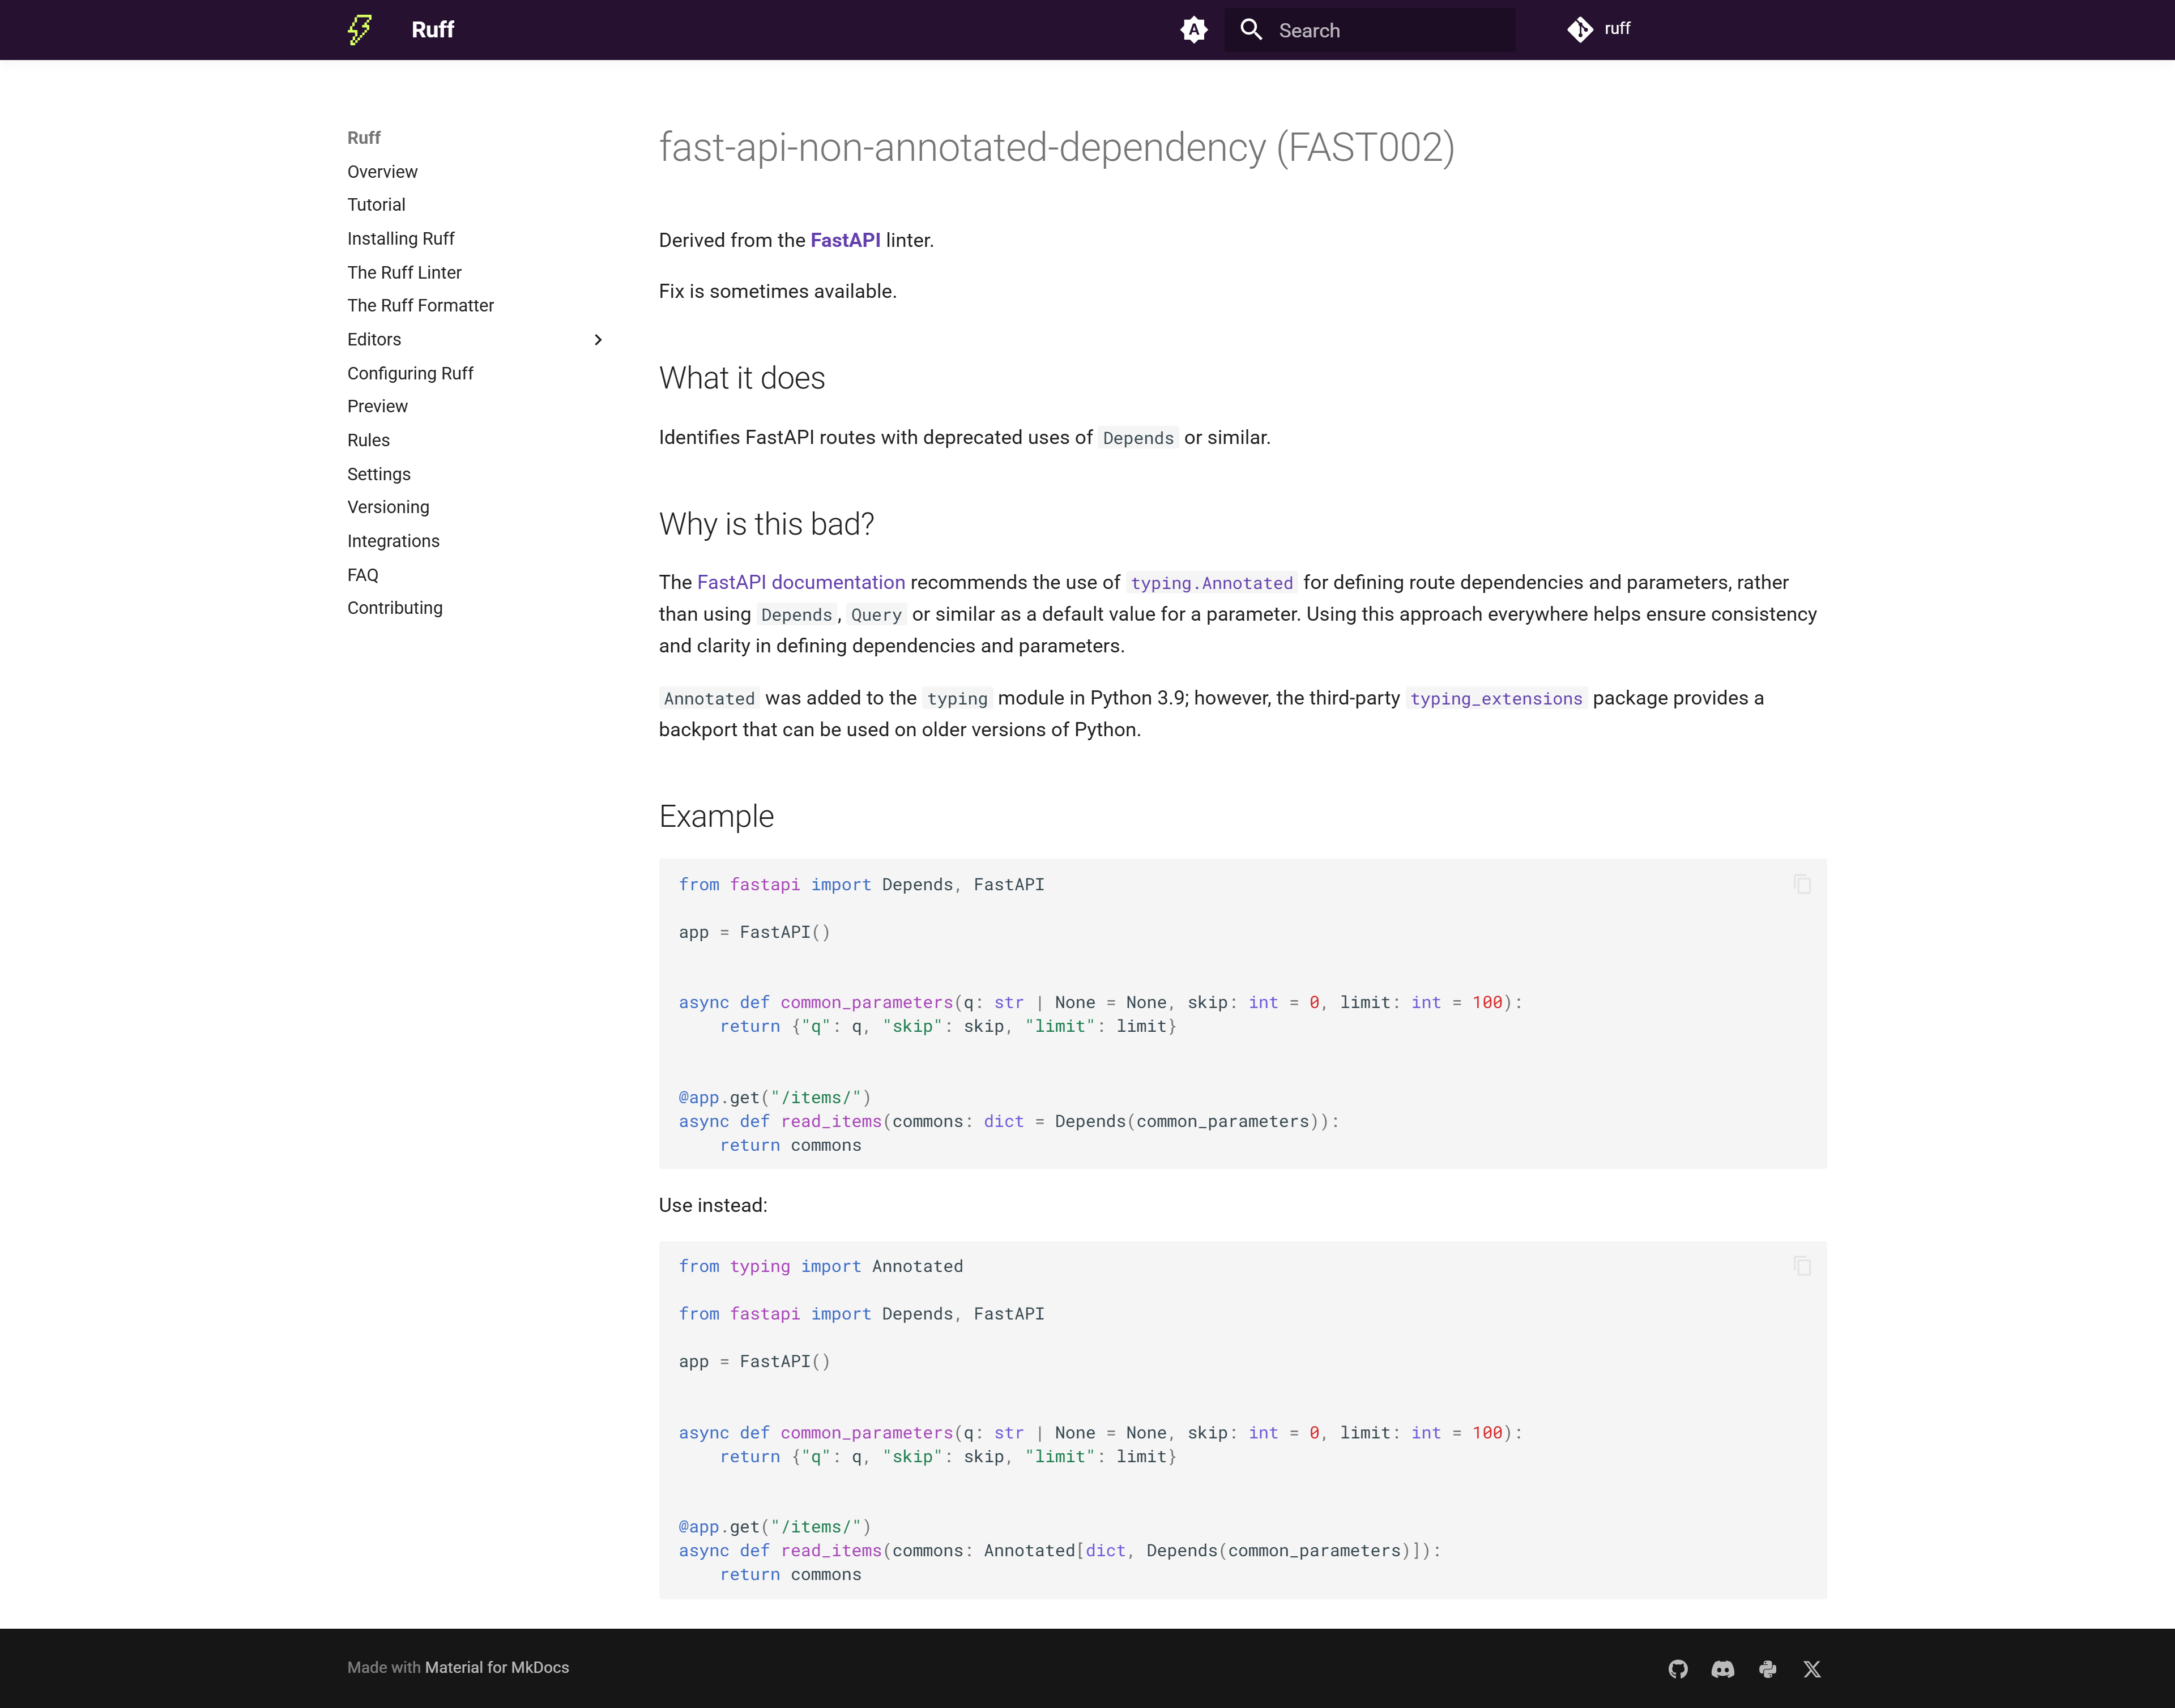Click the search magnifier icon

click(x=1251, y=30)
